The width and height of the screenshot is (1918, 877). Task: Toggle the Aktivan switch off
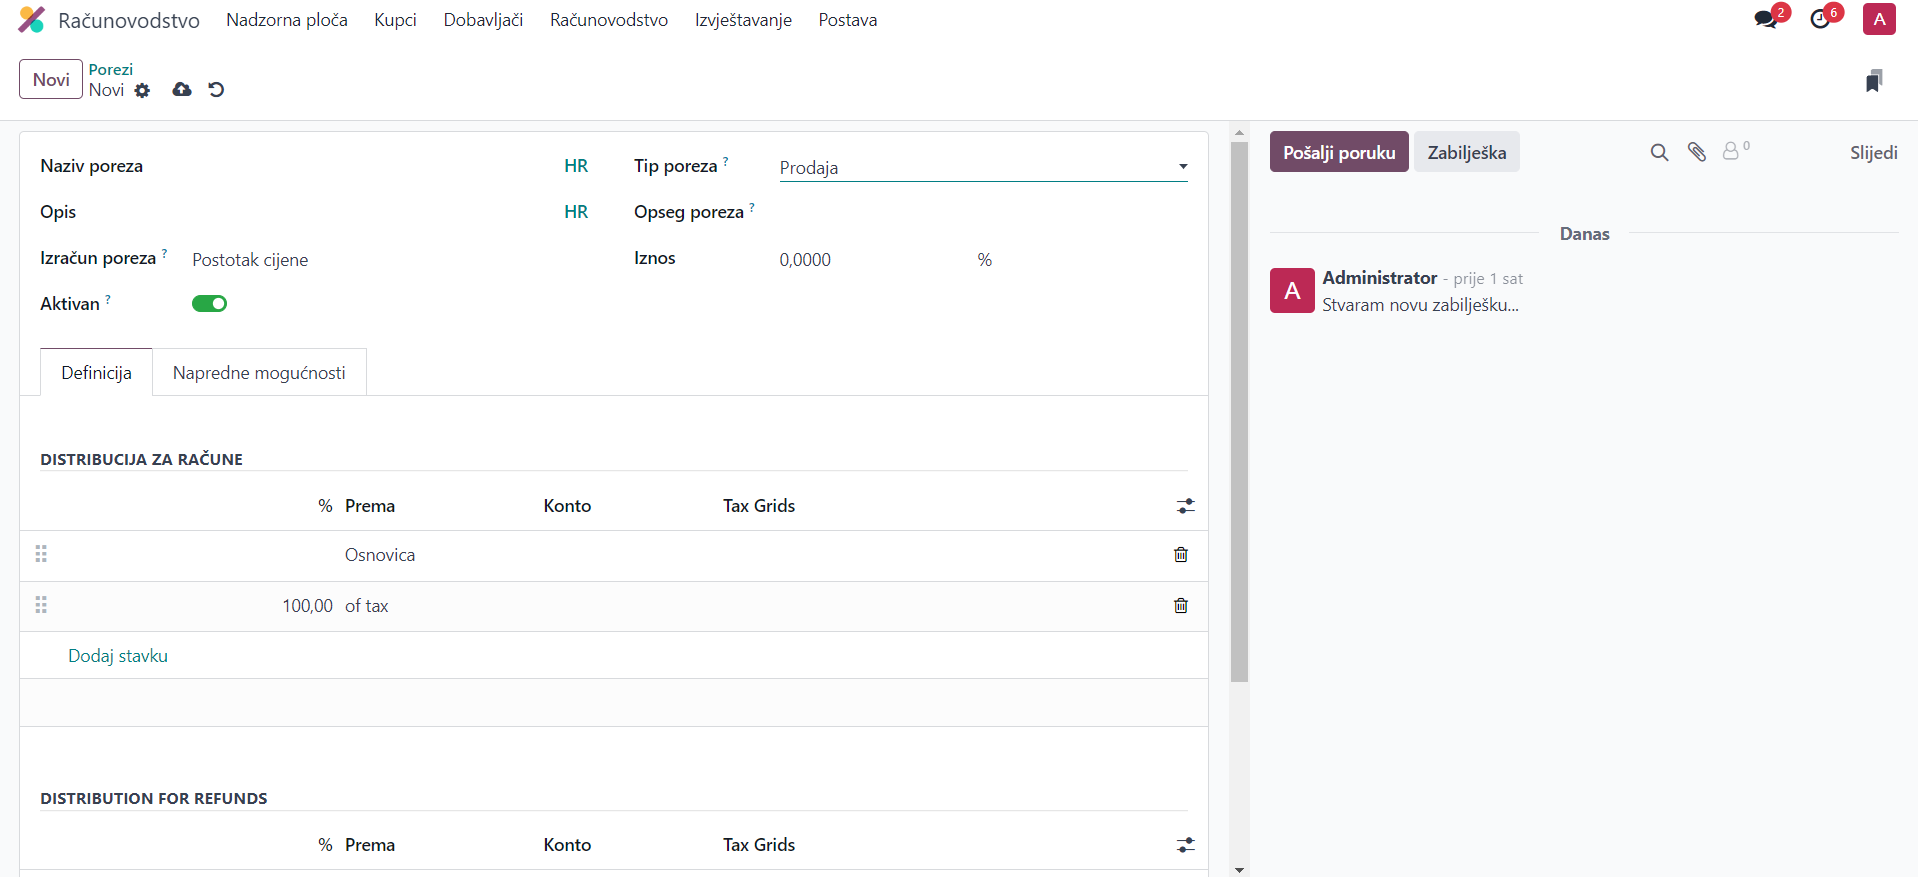point(209,304)
